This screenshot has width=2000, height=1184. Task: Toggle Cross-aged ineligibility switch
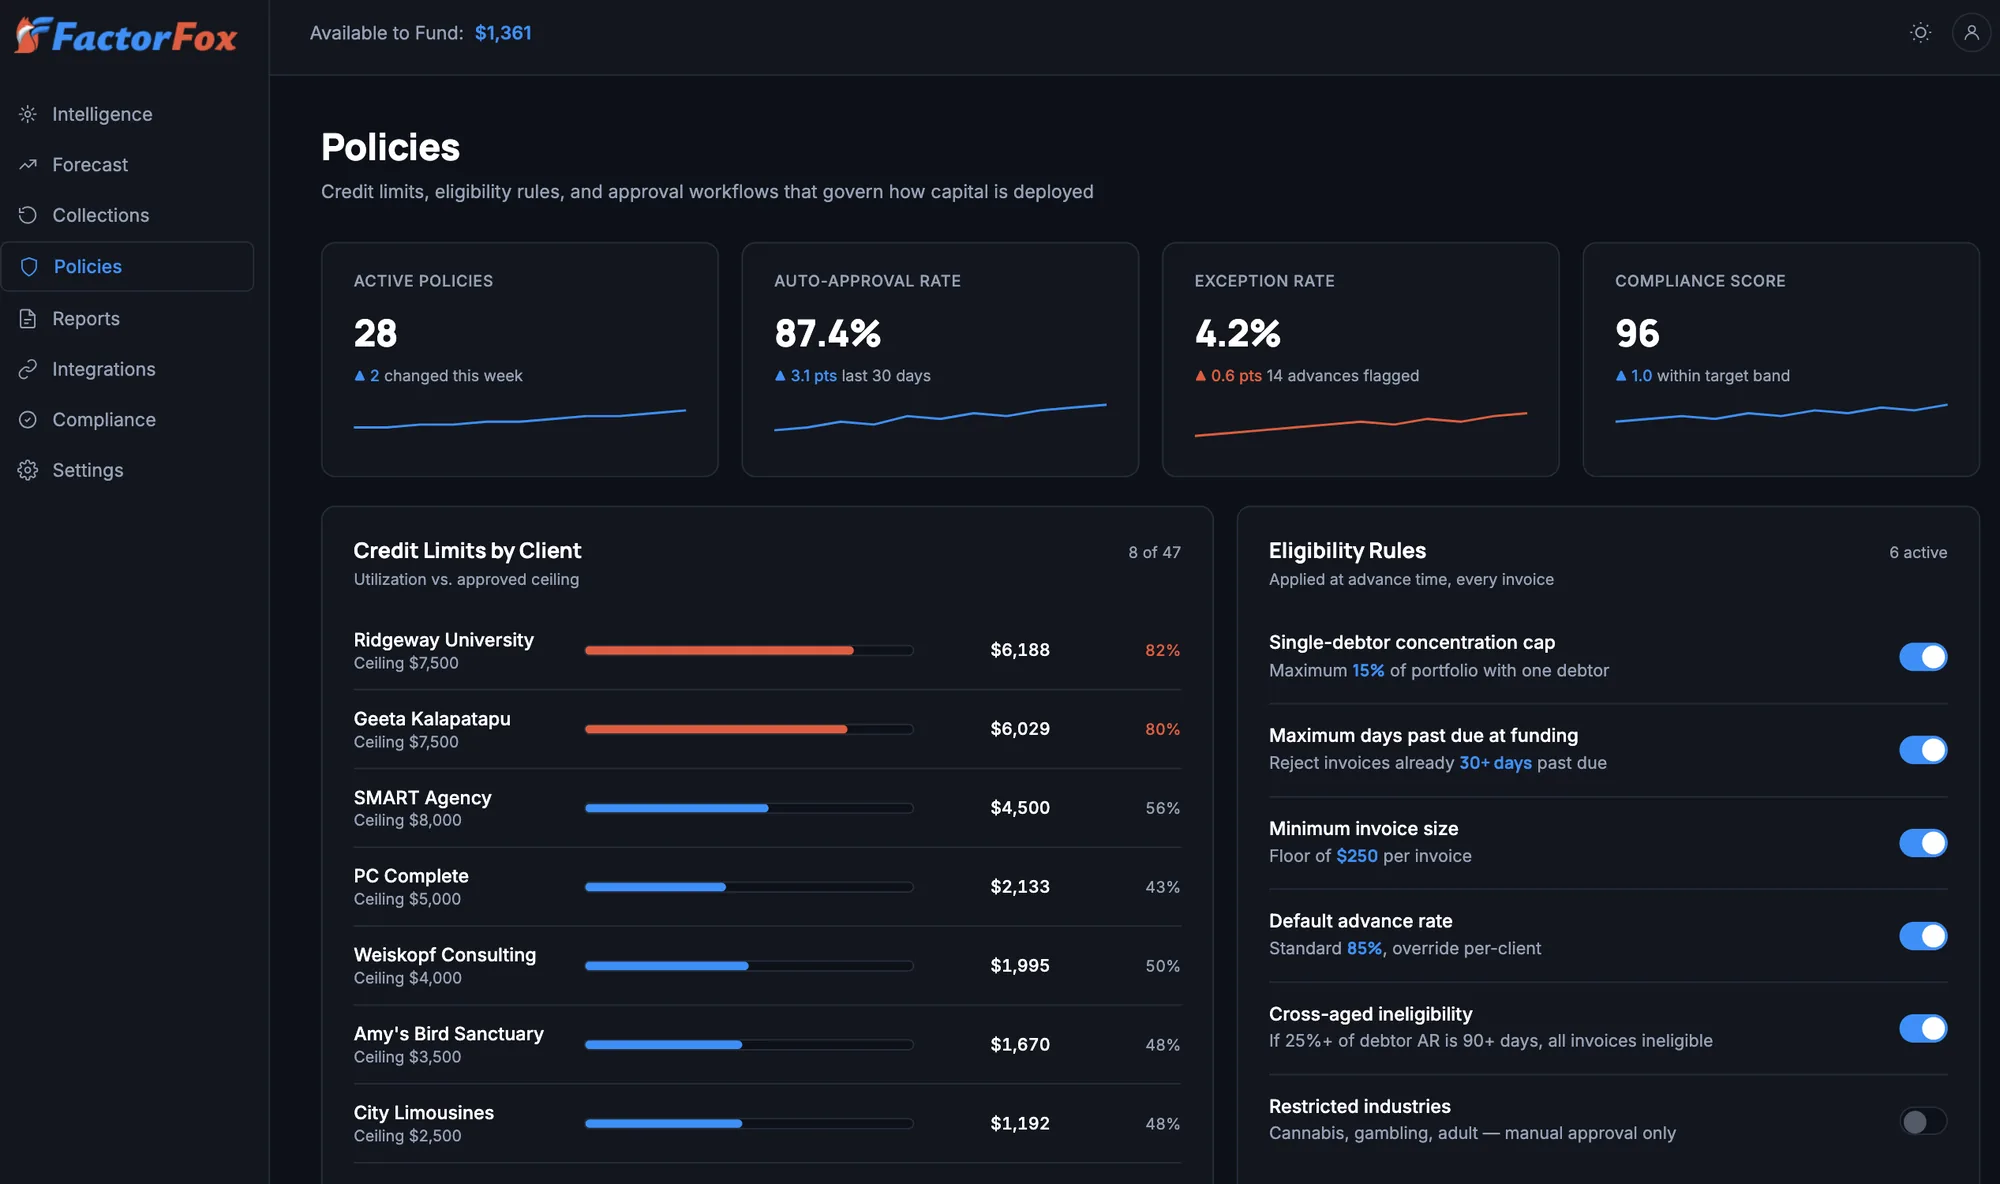pos(1923,1028)
